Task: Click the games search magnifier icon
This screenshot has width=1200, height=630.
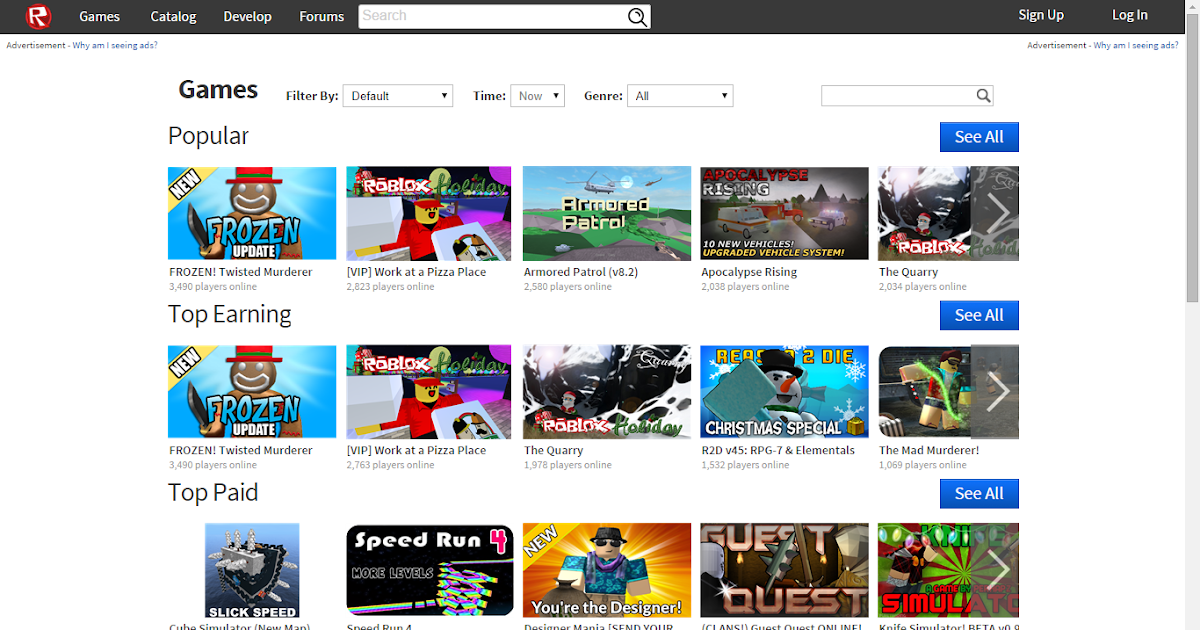Action: click(984, 96)
